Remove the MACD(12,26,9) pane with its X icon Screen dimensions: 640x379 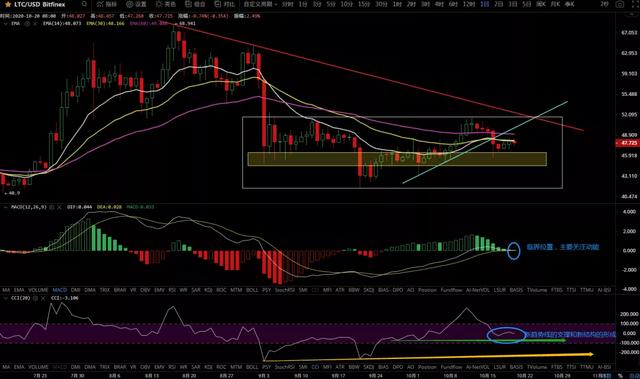[x=59, y=207]
